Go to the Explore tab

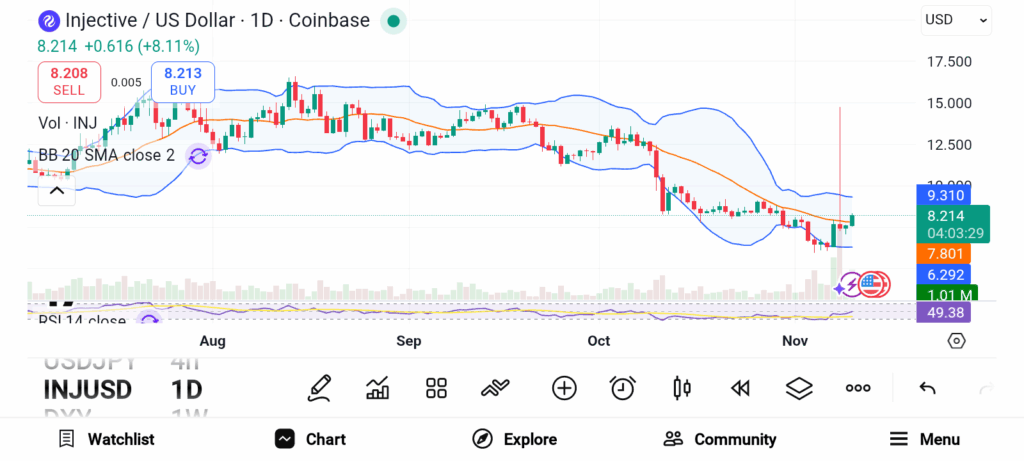(515, 439)
